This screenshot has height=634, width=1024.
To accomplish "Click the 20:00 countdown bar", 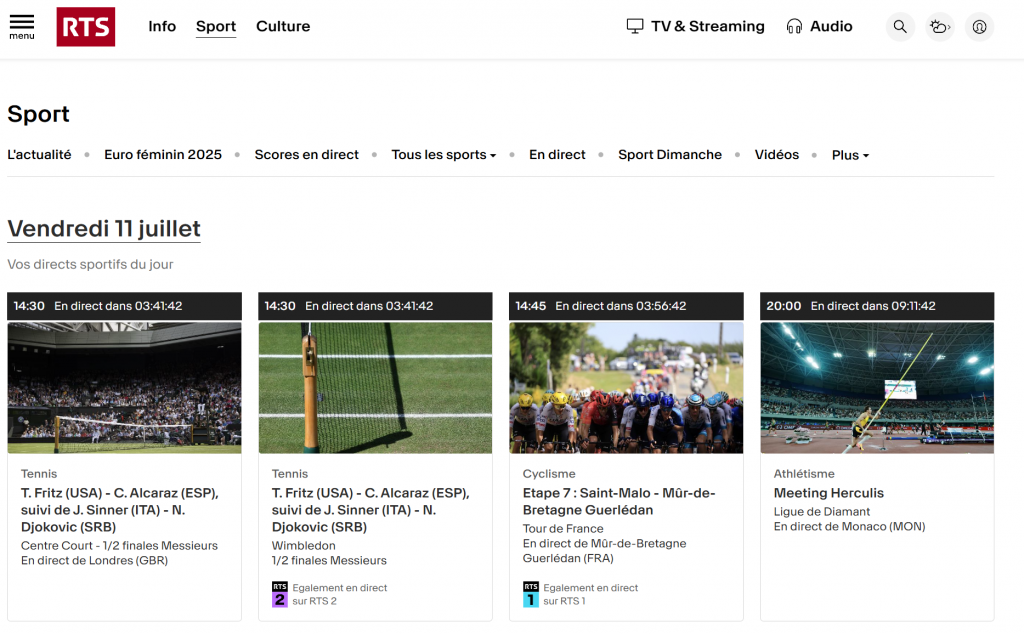I will (x=877, y=306).
